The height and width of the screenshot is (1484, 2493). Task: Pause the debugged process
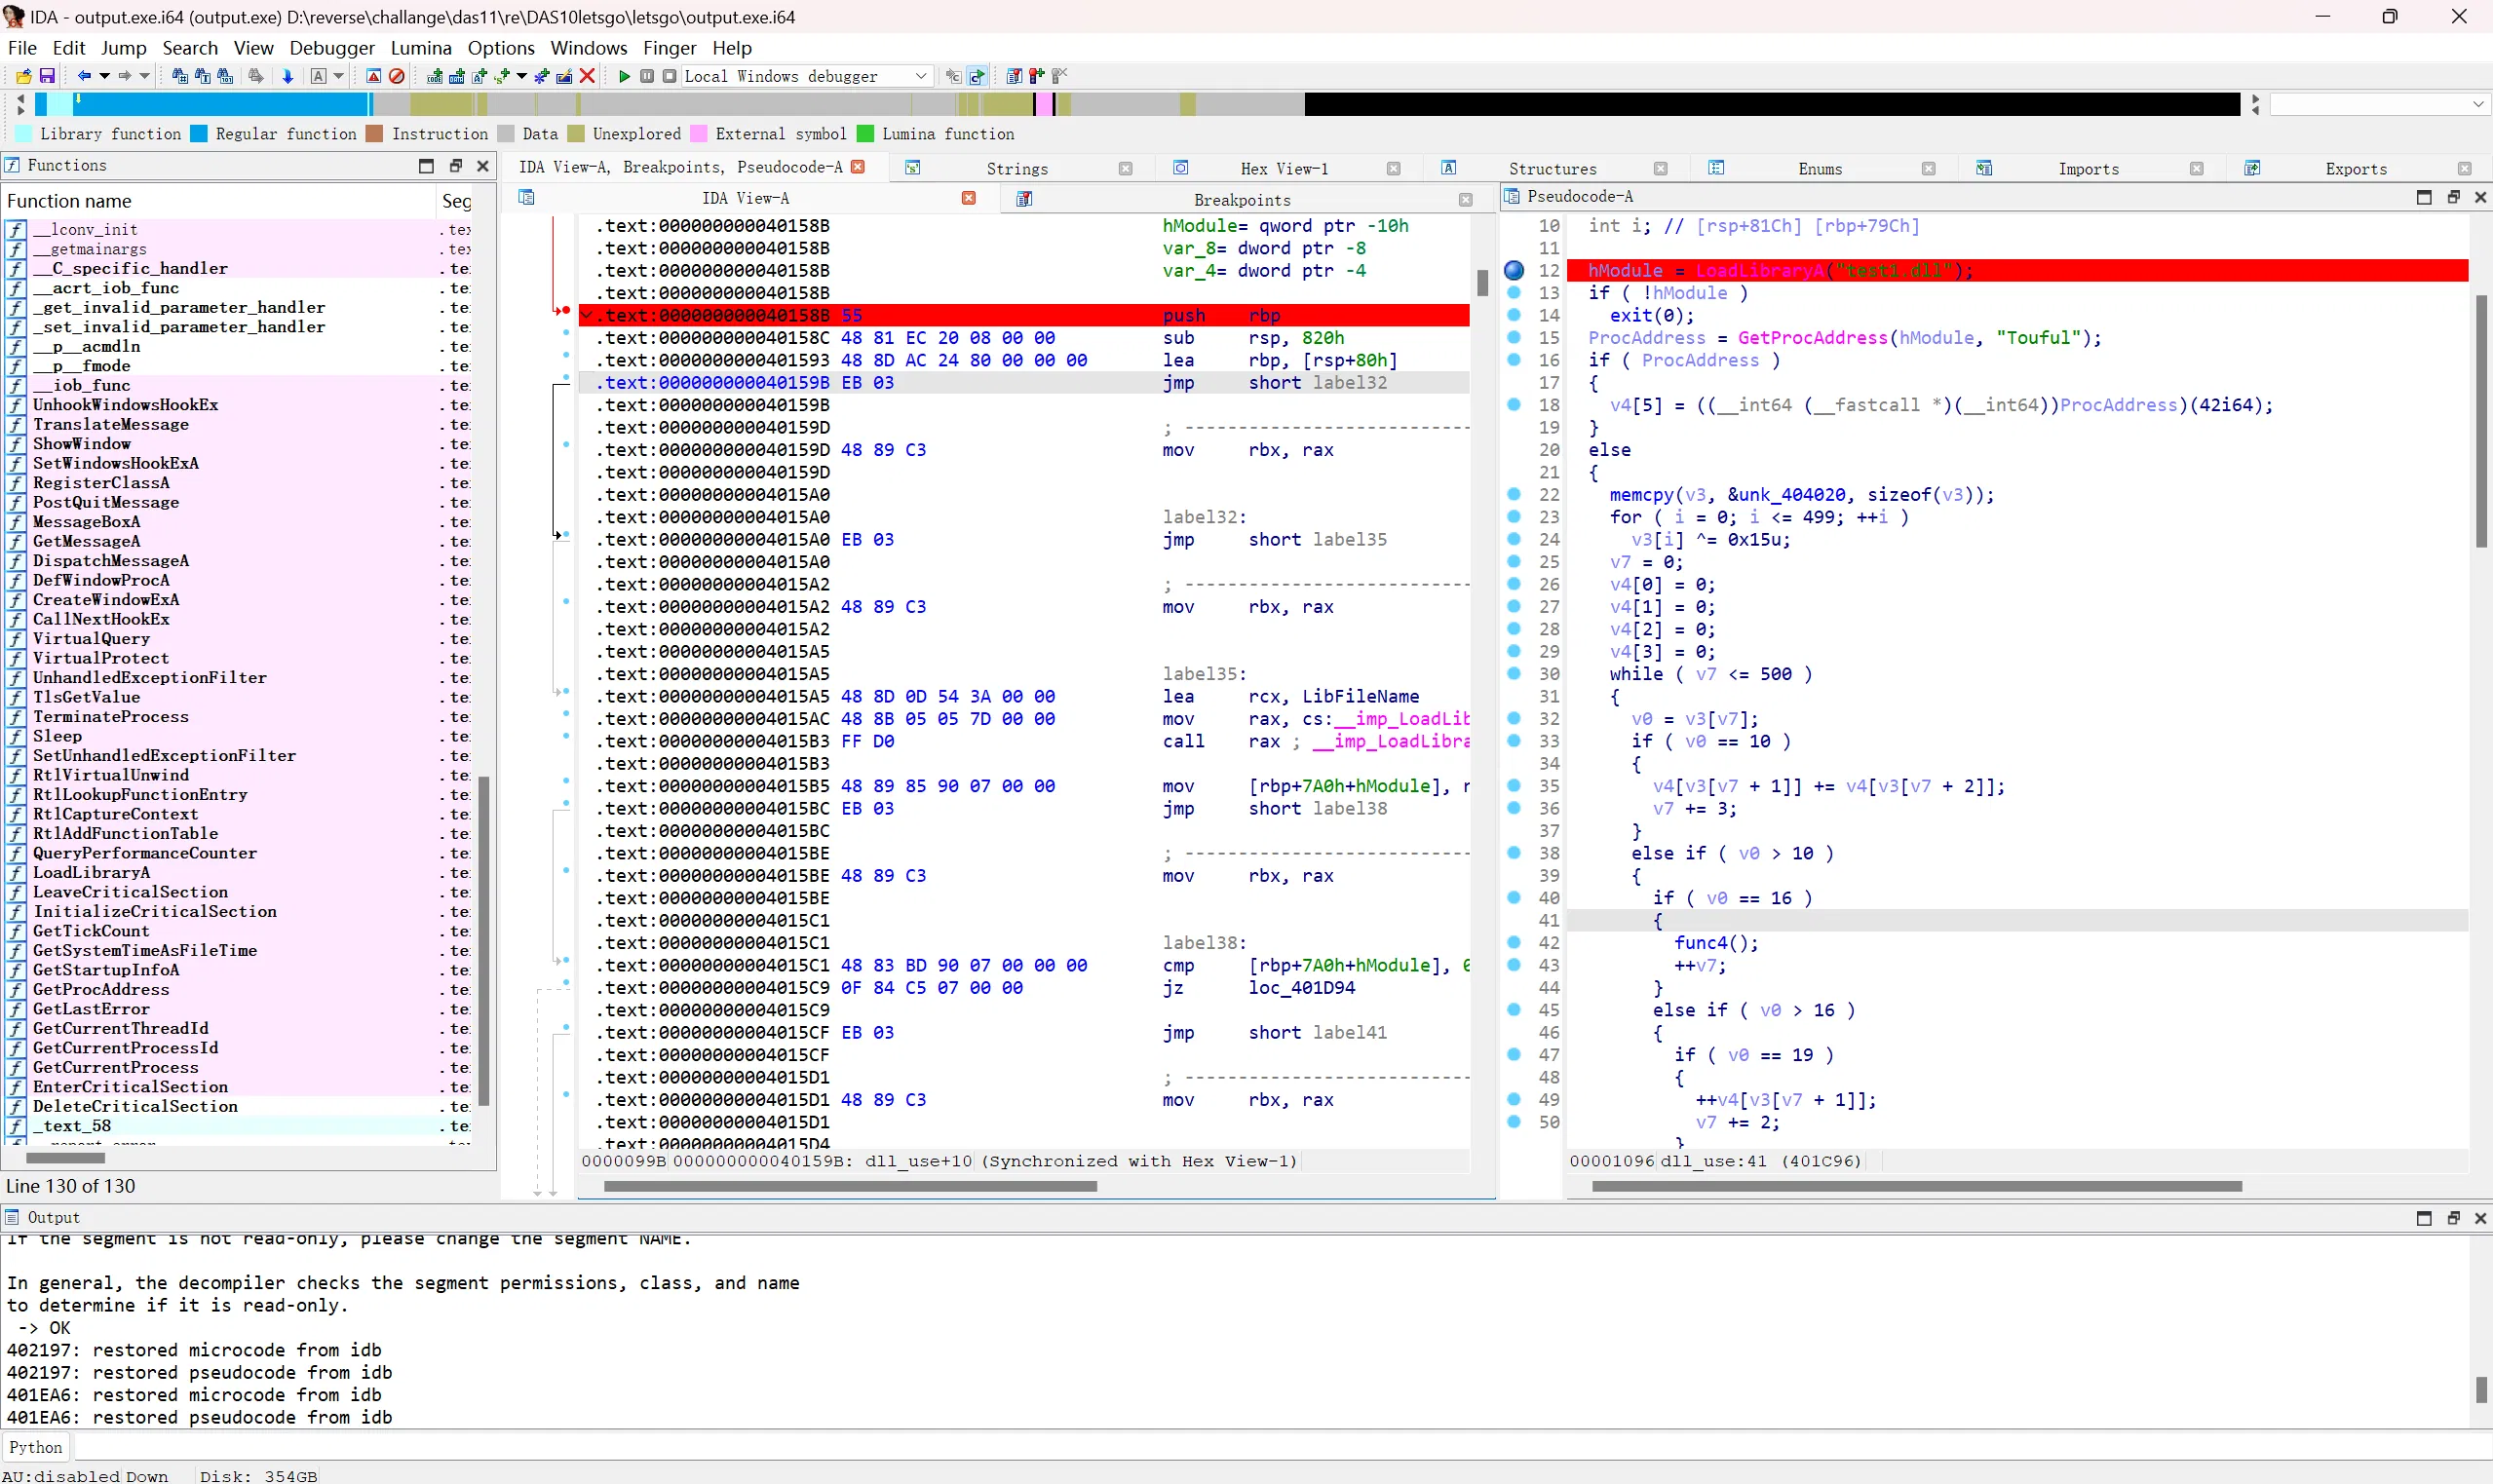point(647,76)
